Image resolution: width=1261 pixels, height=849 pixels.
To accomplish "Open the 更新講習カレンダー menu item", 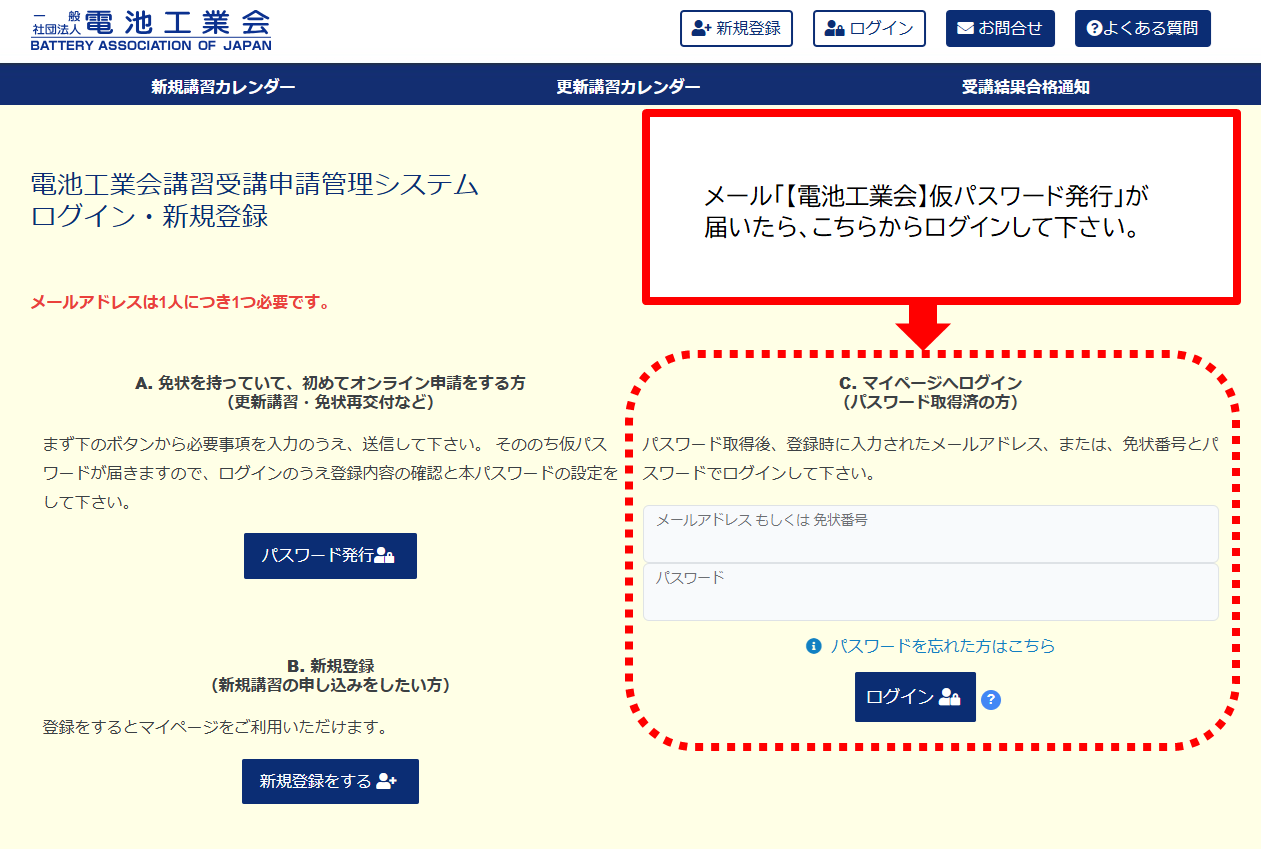I will click(x=628, y=87).
